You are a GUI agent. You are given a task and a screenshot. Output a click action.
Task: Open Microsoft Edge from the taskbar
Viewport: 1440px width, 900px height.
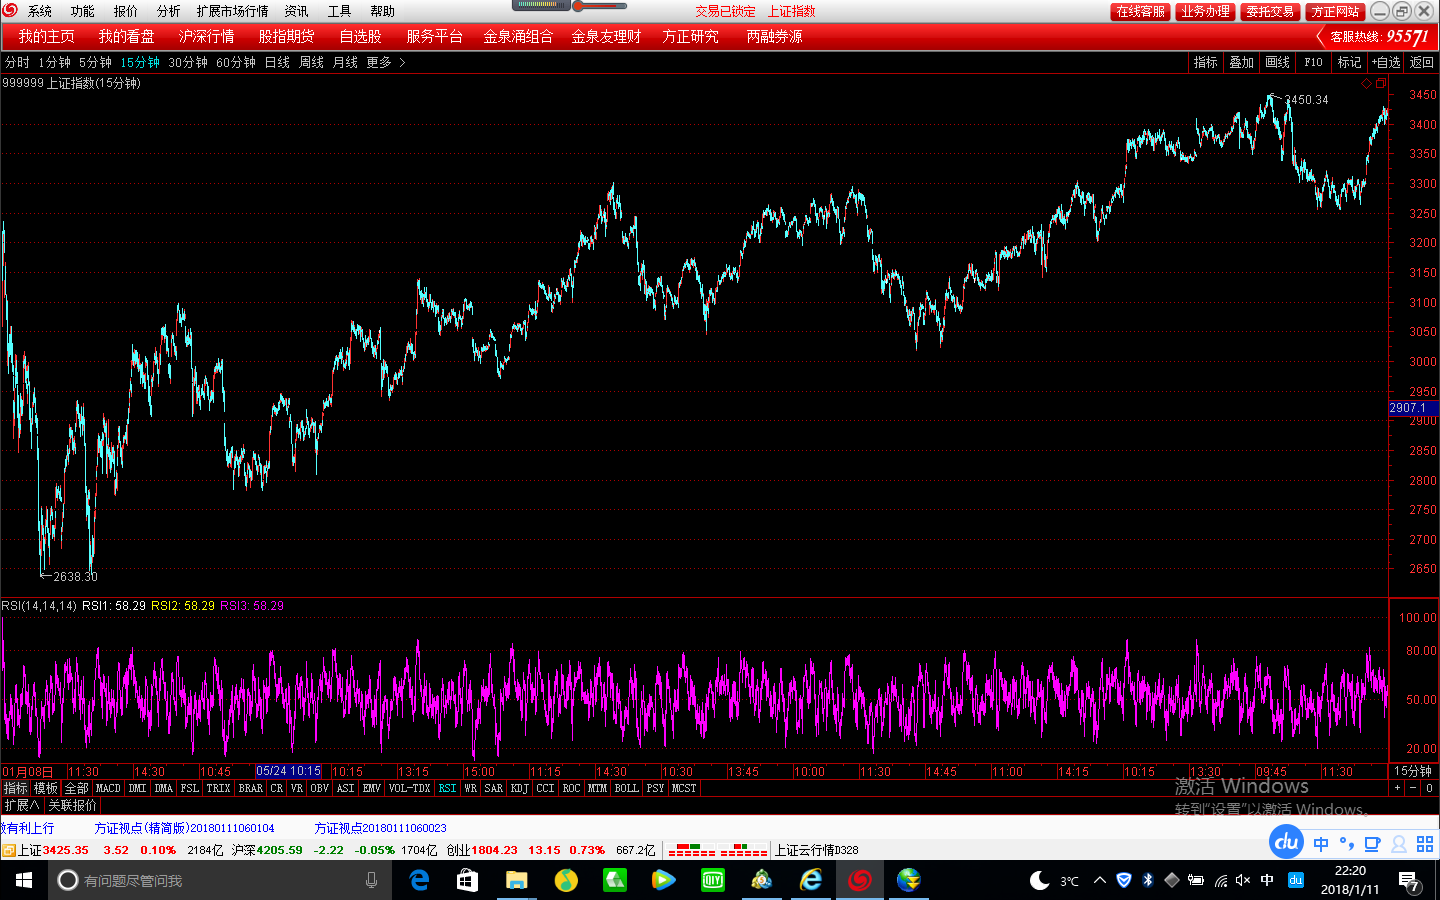[x=420, y=880]
